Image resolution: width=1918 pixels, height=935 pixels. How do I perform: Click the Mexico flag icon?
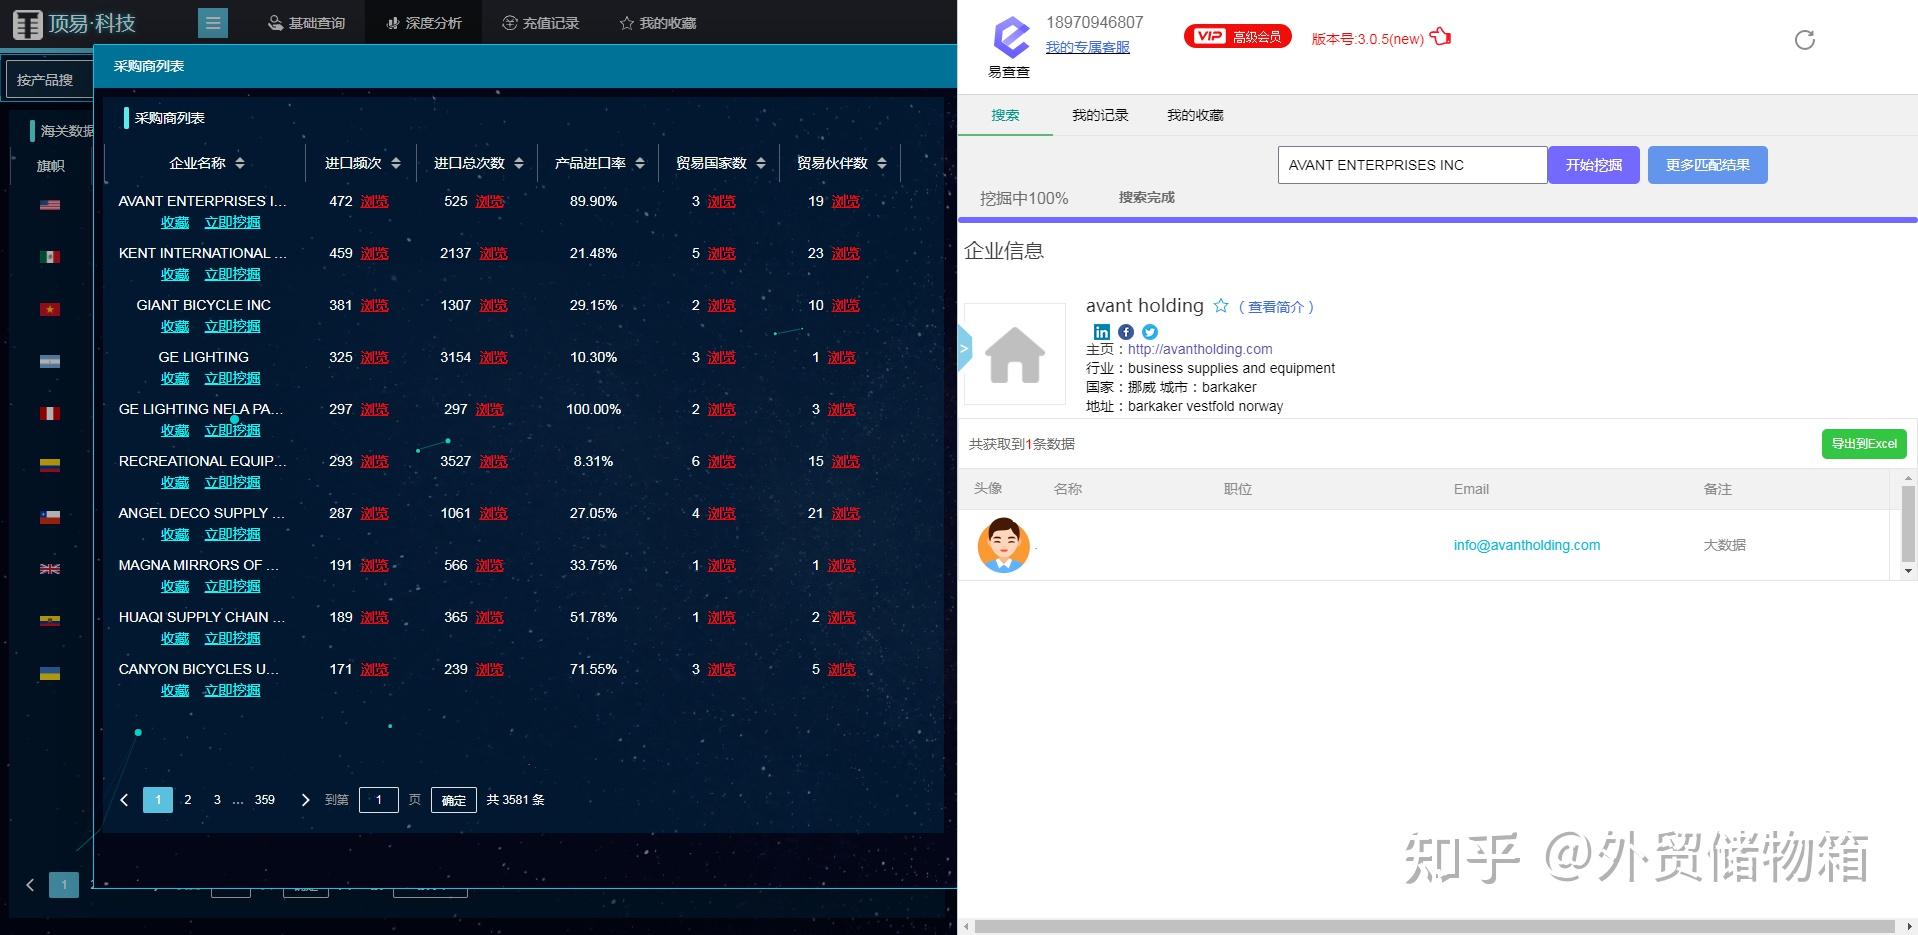tap(50, 257)
